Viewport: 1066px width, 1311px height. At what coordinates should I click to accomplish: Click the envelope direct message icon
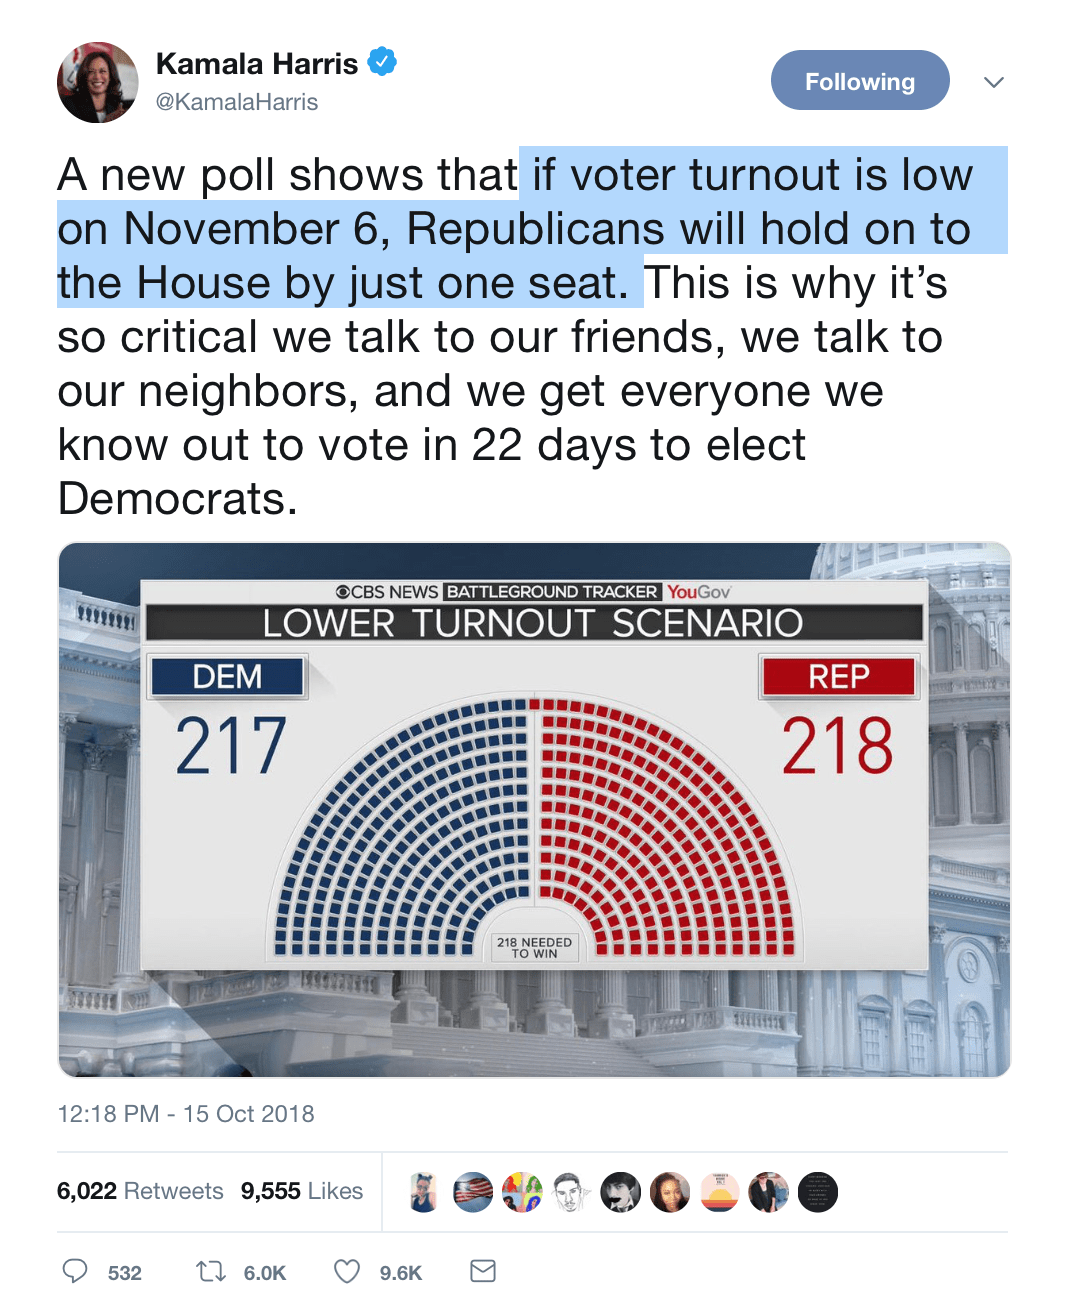coord(483,1271)
